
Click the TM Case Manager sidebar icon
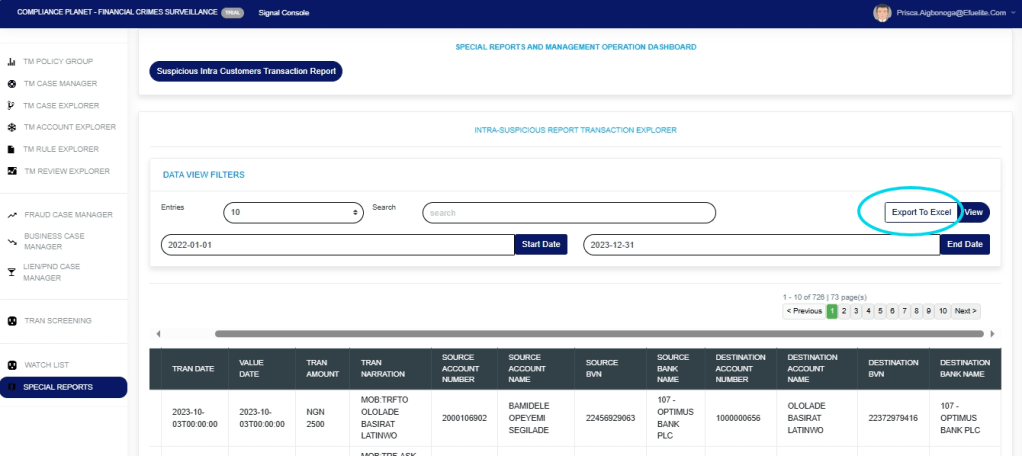point(12,83)
